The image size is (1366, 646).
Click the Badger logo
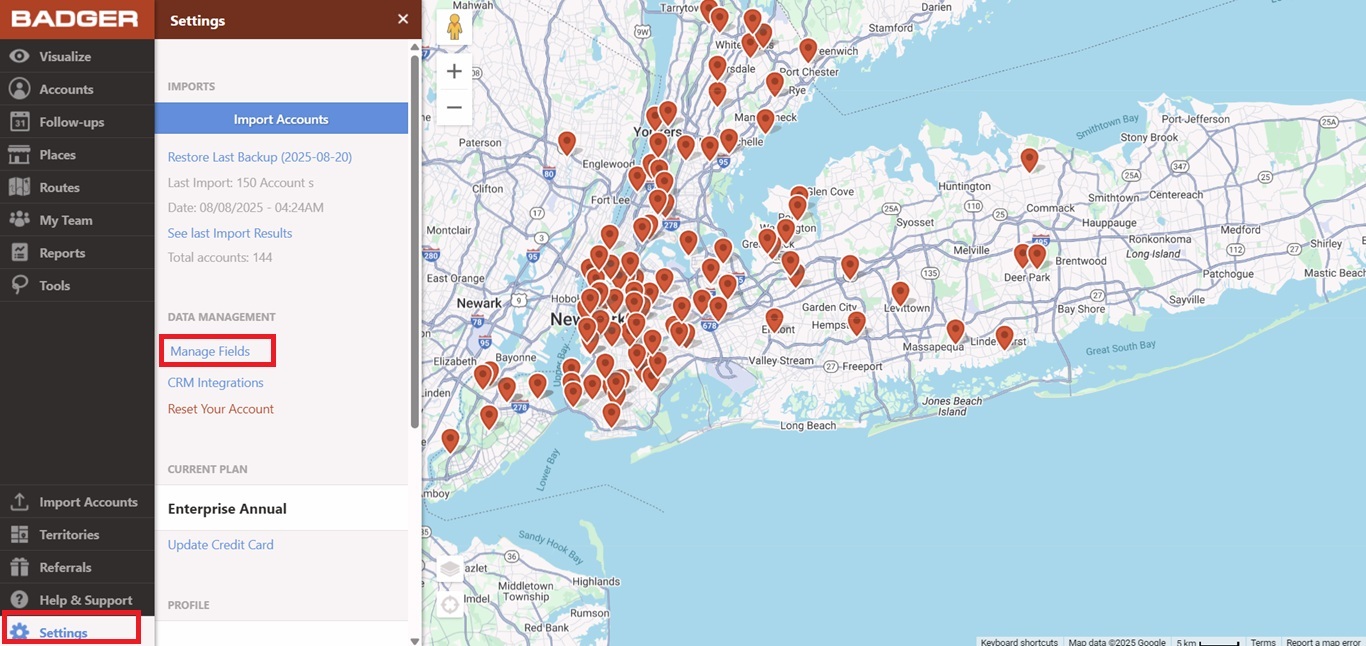pos(76,19)
